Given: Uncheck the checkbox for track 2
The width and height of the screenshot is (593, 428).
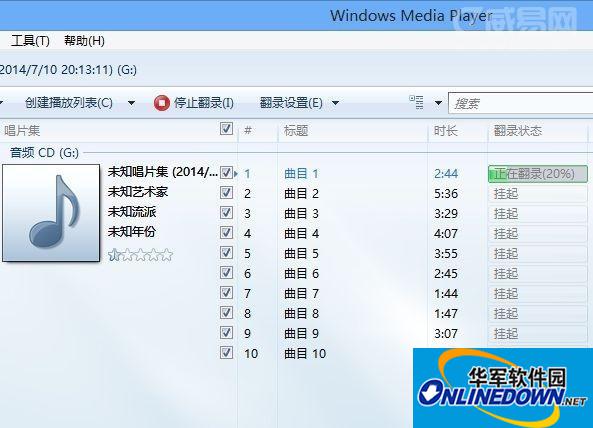Looking at the screenshot, I should tap(226, 193).
